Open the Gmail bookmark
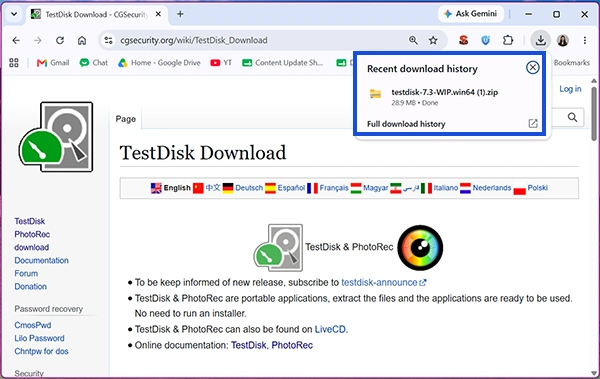Image resolution: width=600 pixels, height=379 pixels. coord(53,63)
